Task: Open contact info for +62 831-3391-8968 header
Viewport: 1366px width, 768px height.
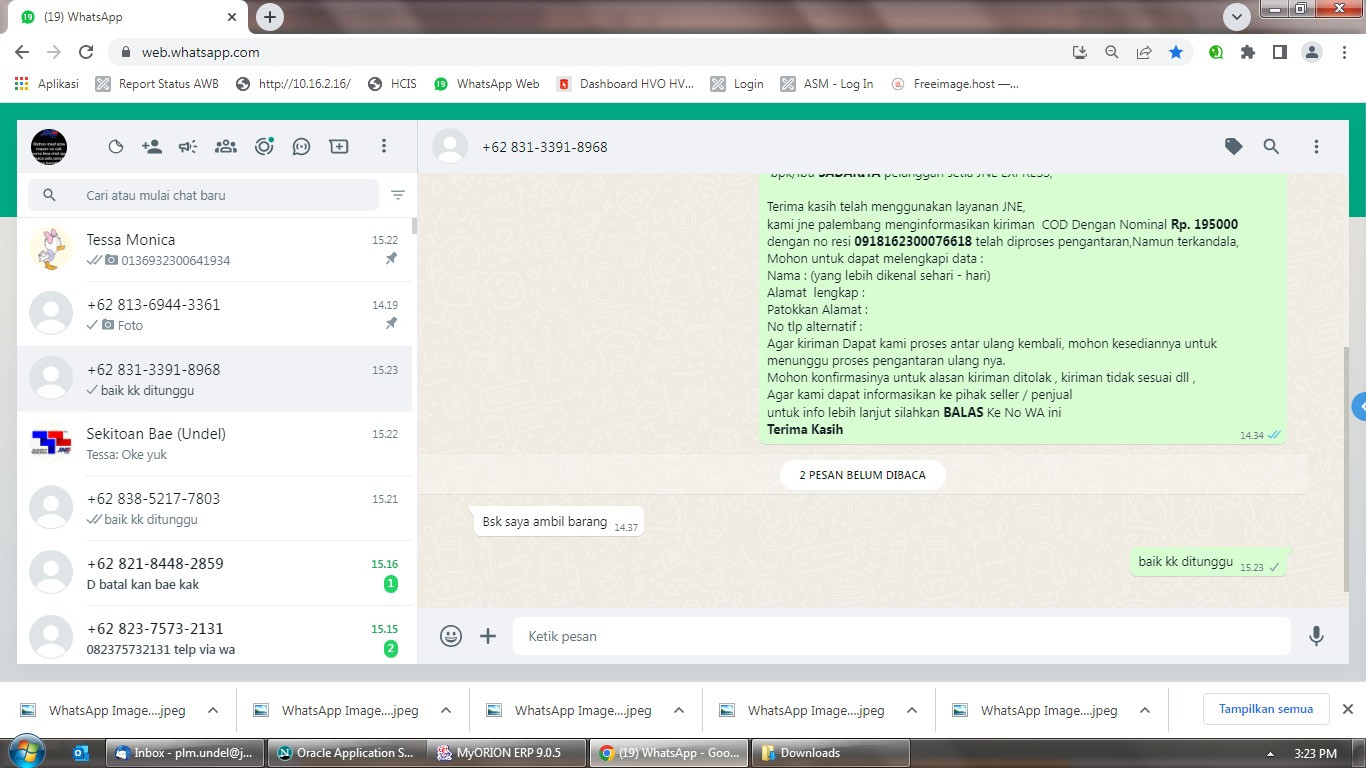Action: (545, 147)
